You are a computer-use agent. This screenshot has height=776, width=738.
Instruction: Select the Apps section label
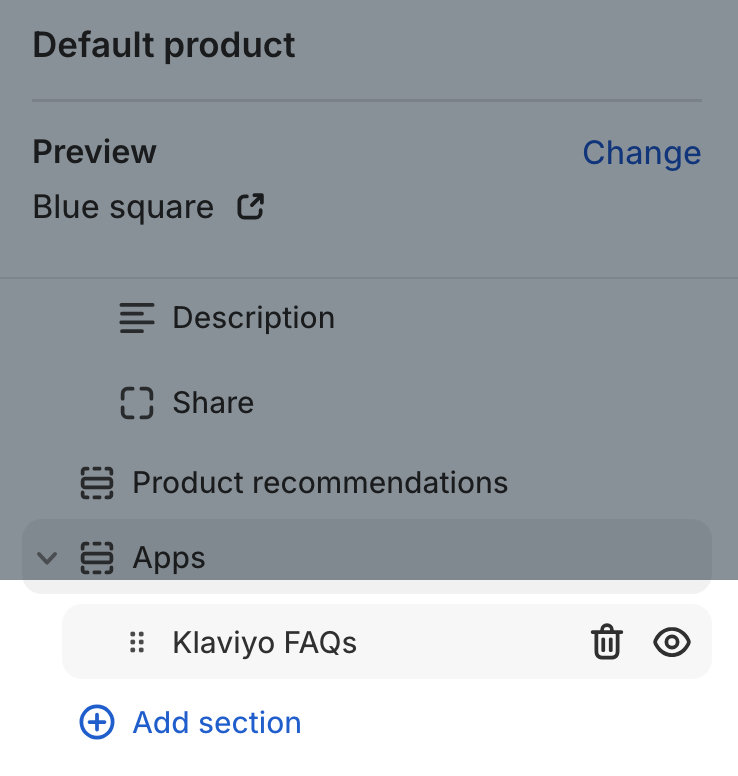(169, 558)
